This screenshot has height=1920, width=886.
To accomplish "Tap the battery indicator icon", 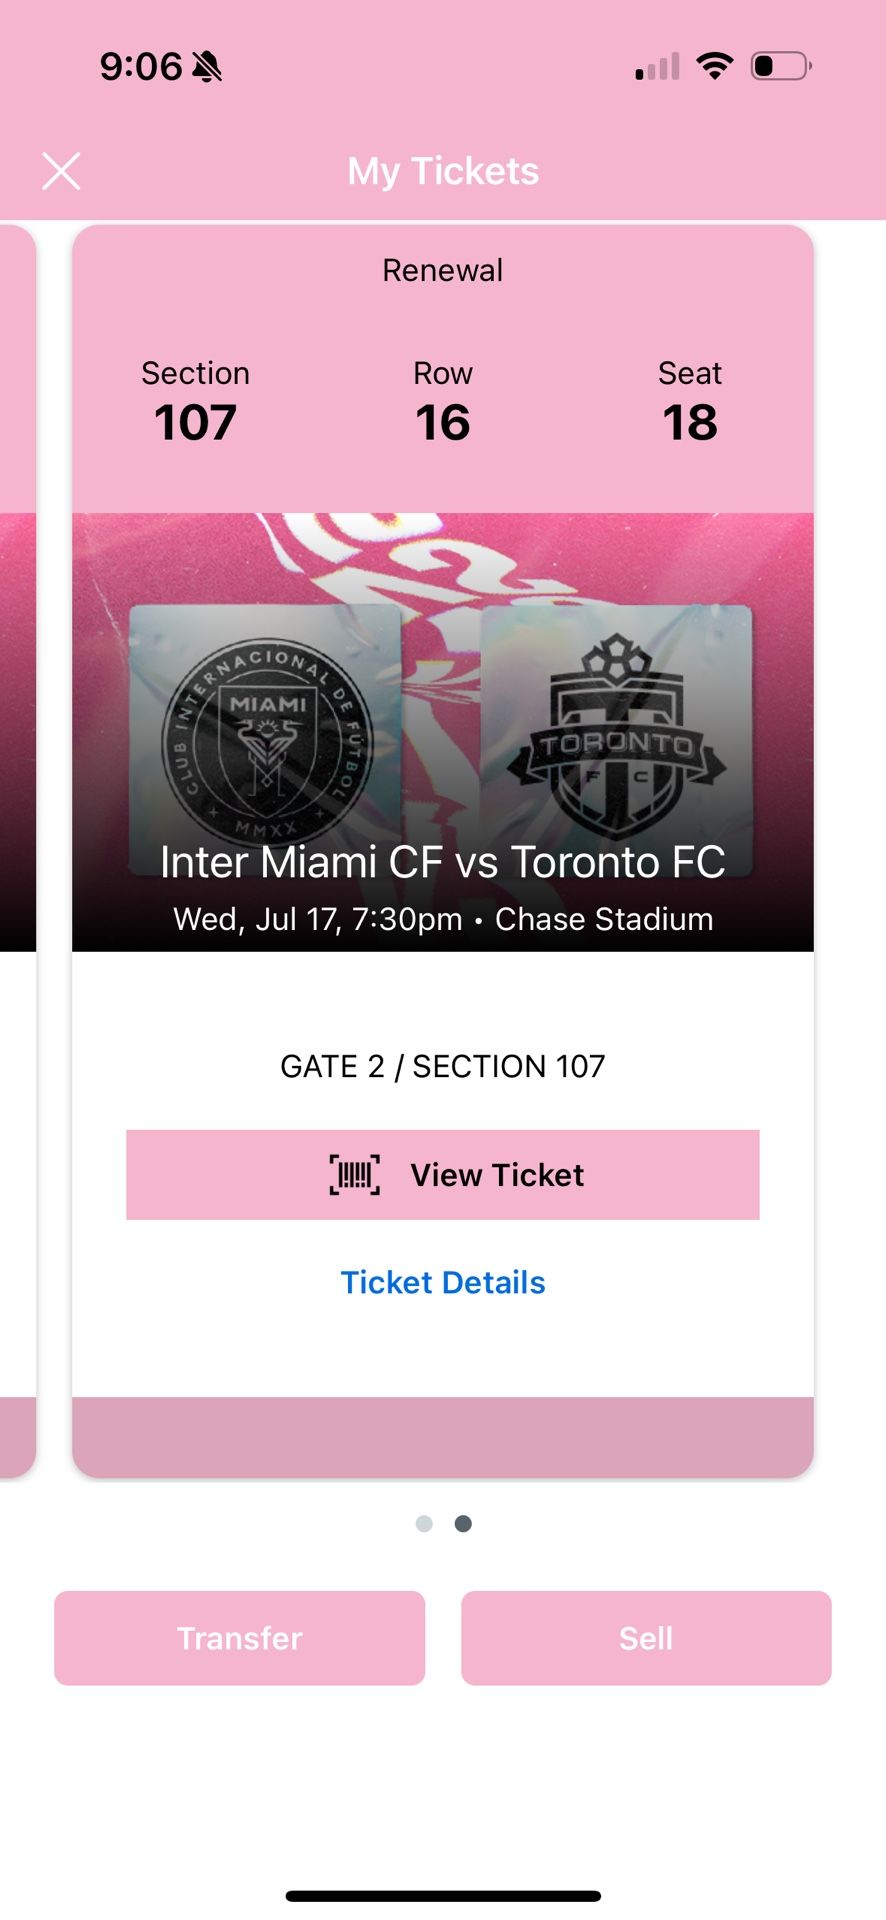I will (780, 66).
